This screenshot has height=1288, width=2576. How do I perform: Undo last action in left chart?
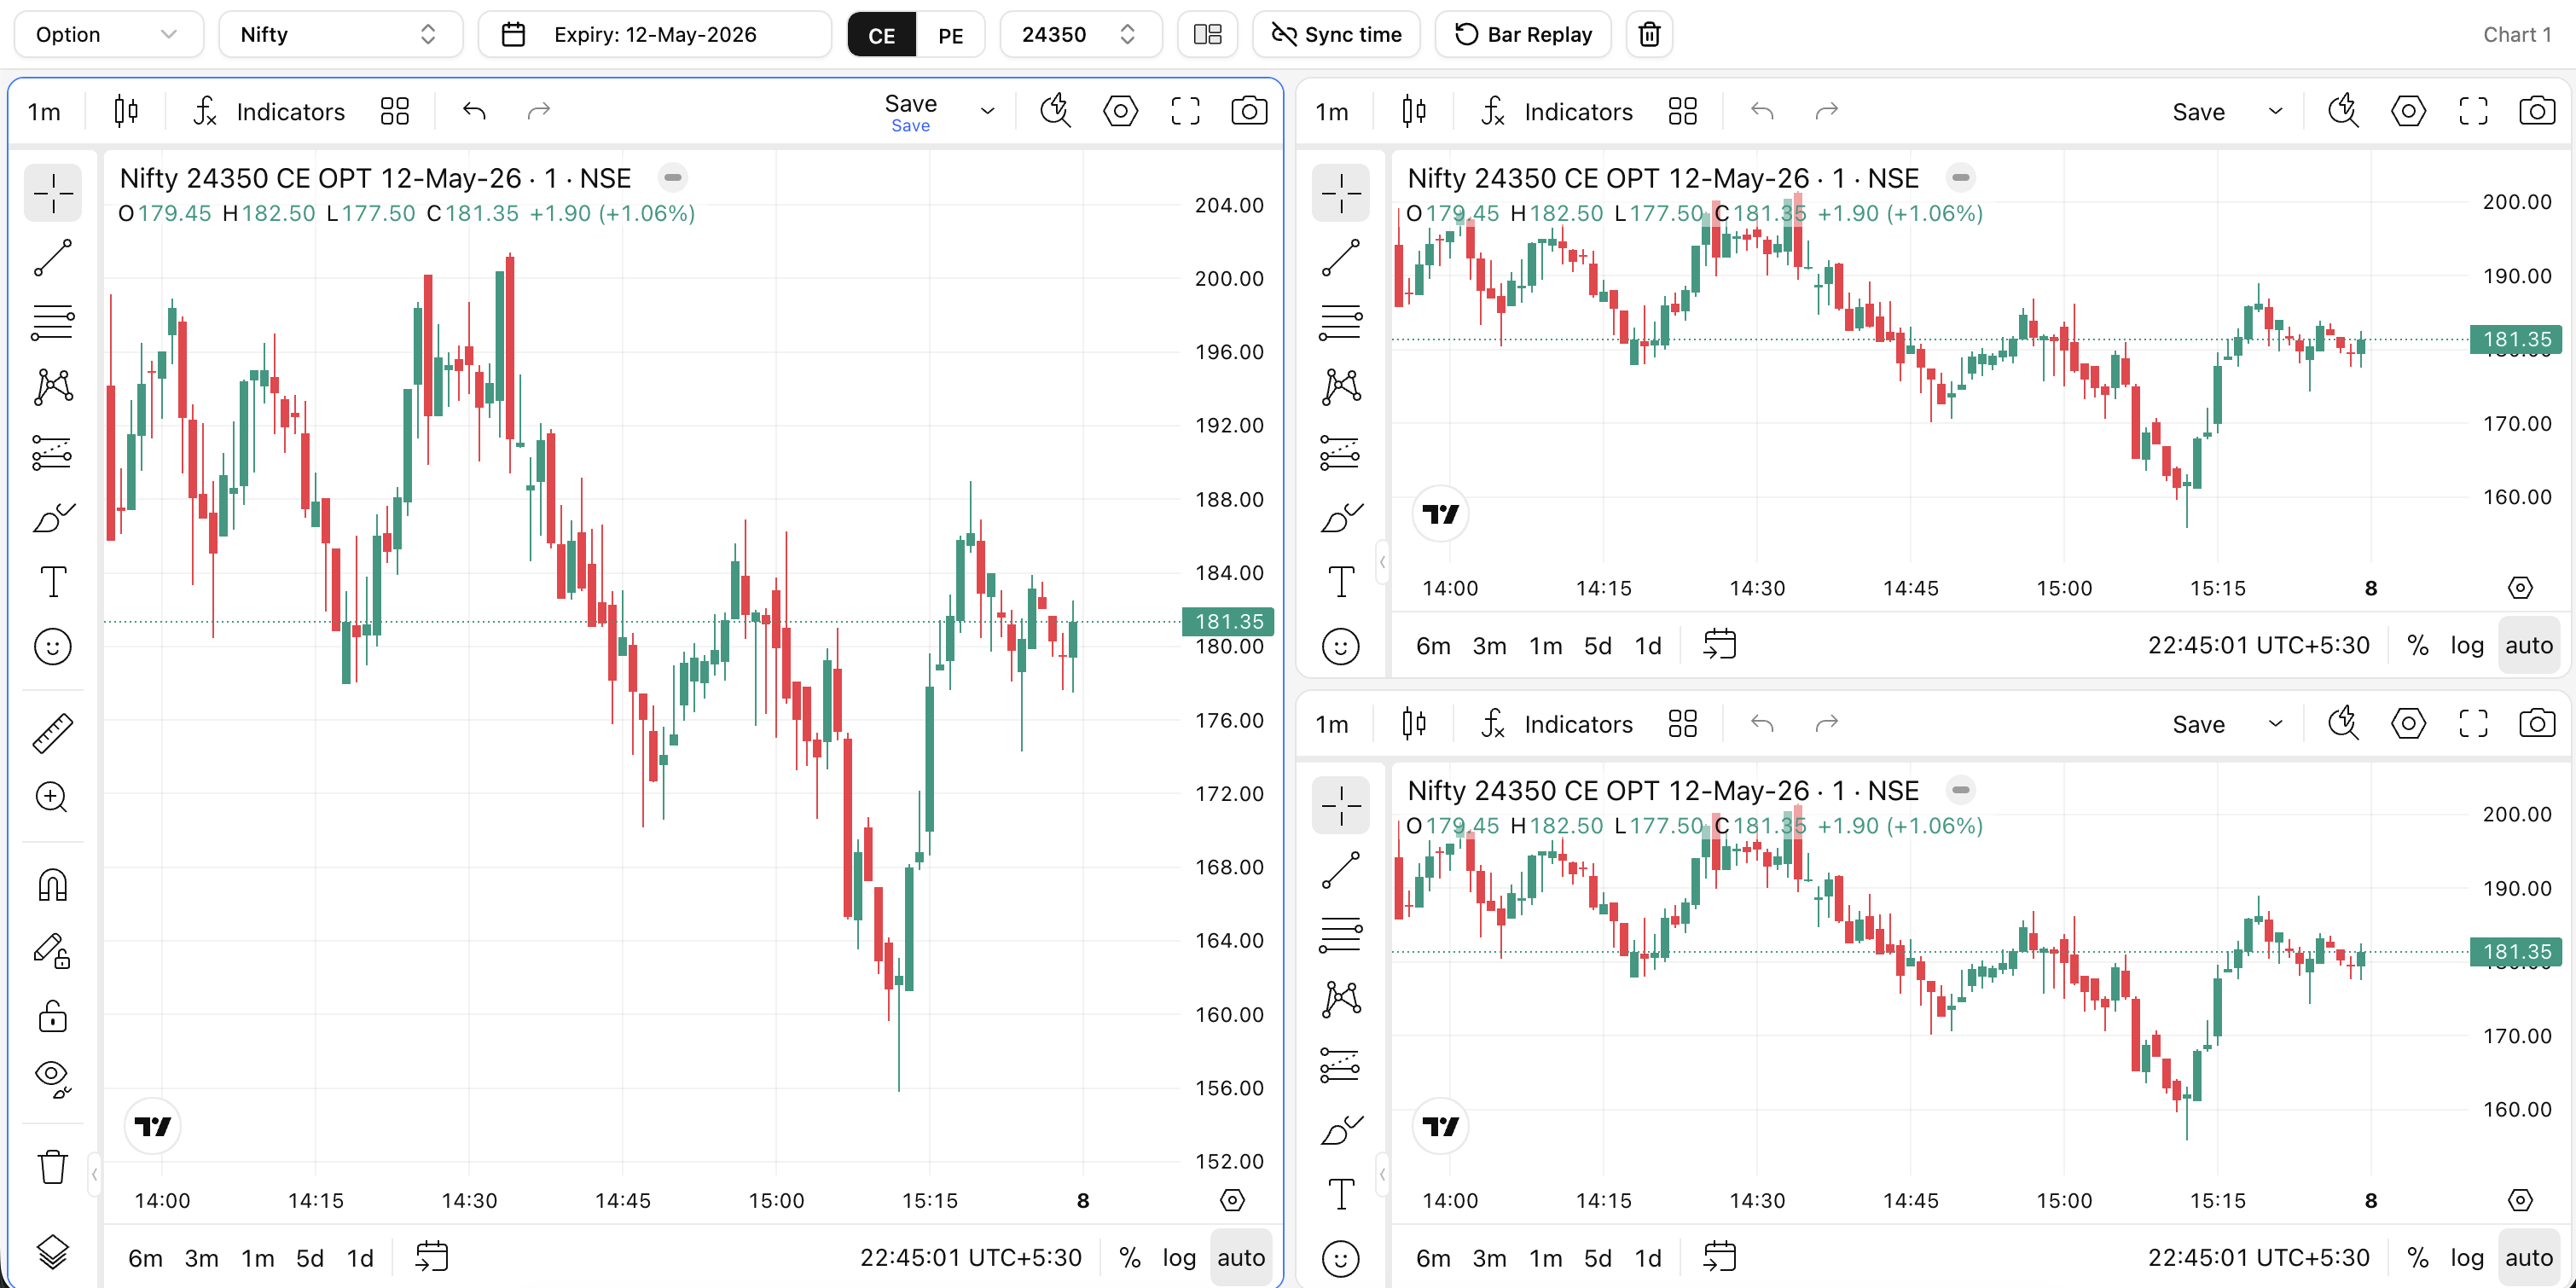coord(475,111)
